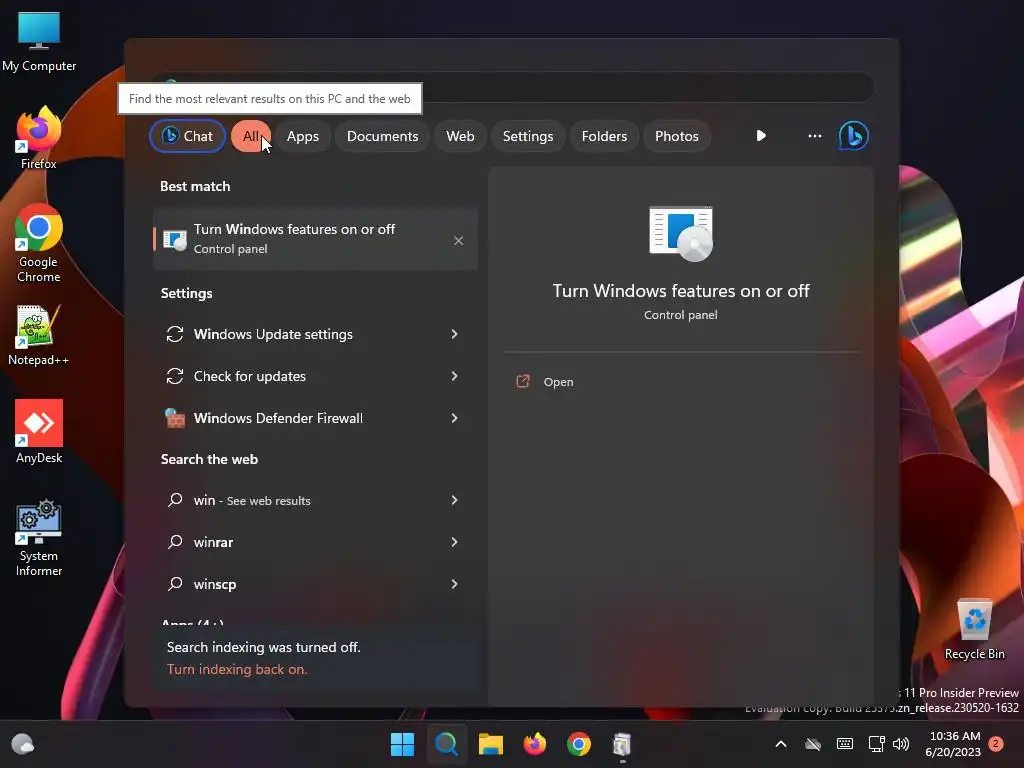Open the Bing Chat filter chip
This screenshot has height=768, width=1024.
[x=187, y=136]
